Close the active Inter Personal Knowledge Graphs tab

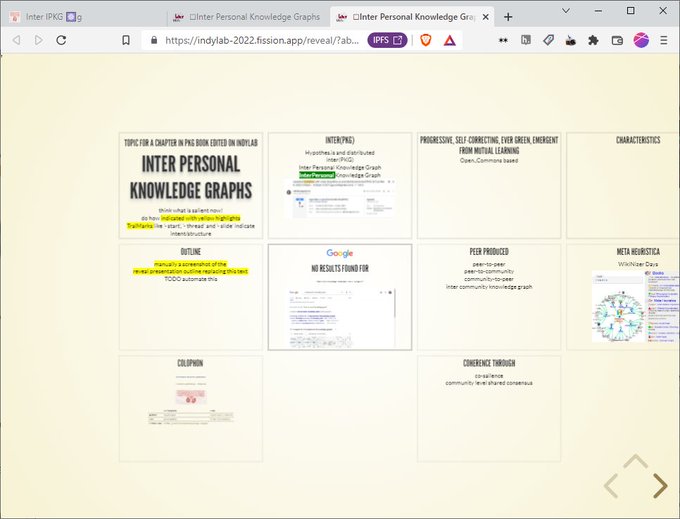tap(486, 17)
